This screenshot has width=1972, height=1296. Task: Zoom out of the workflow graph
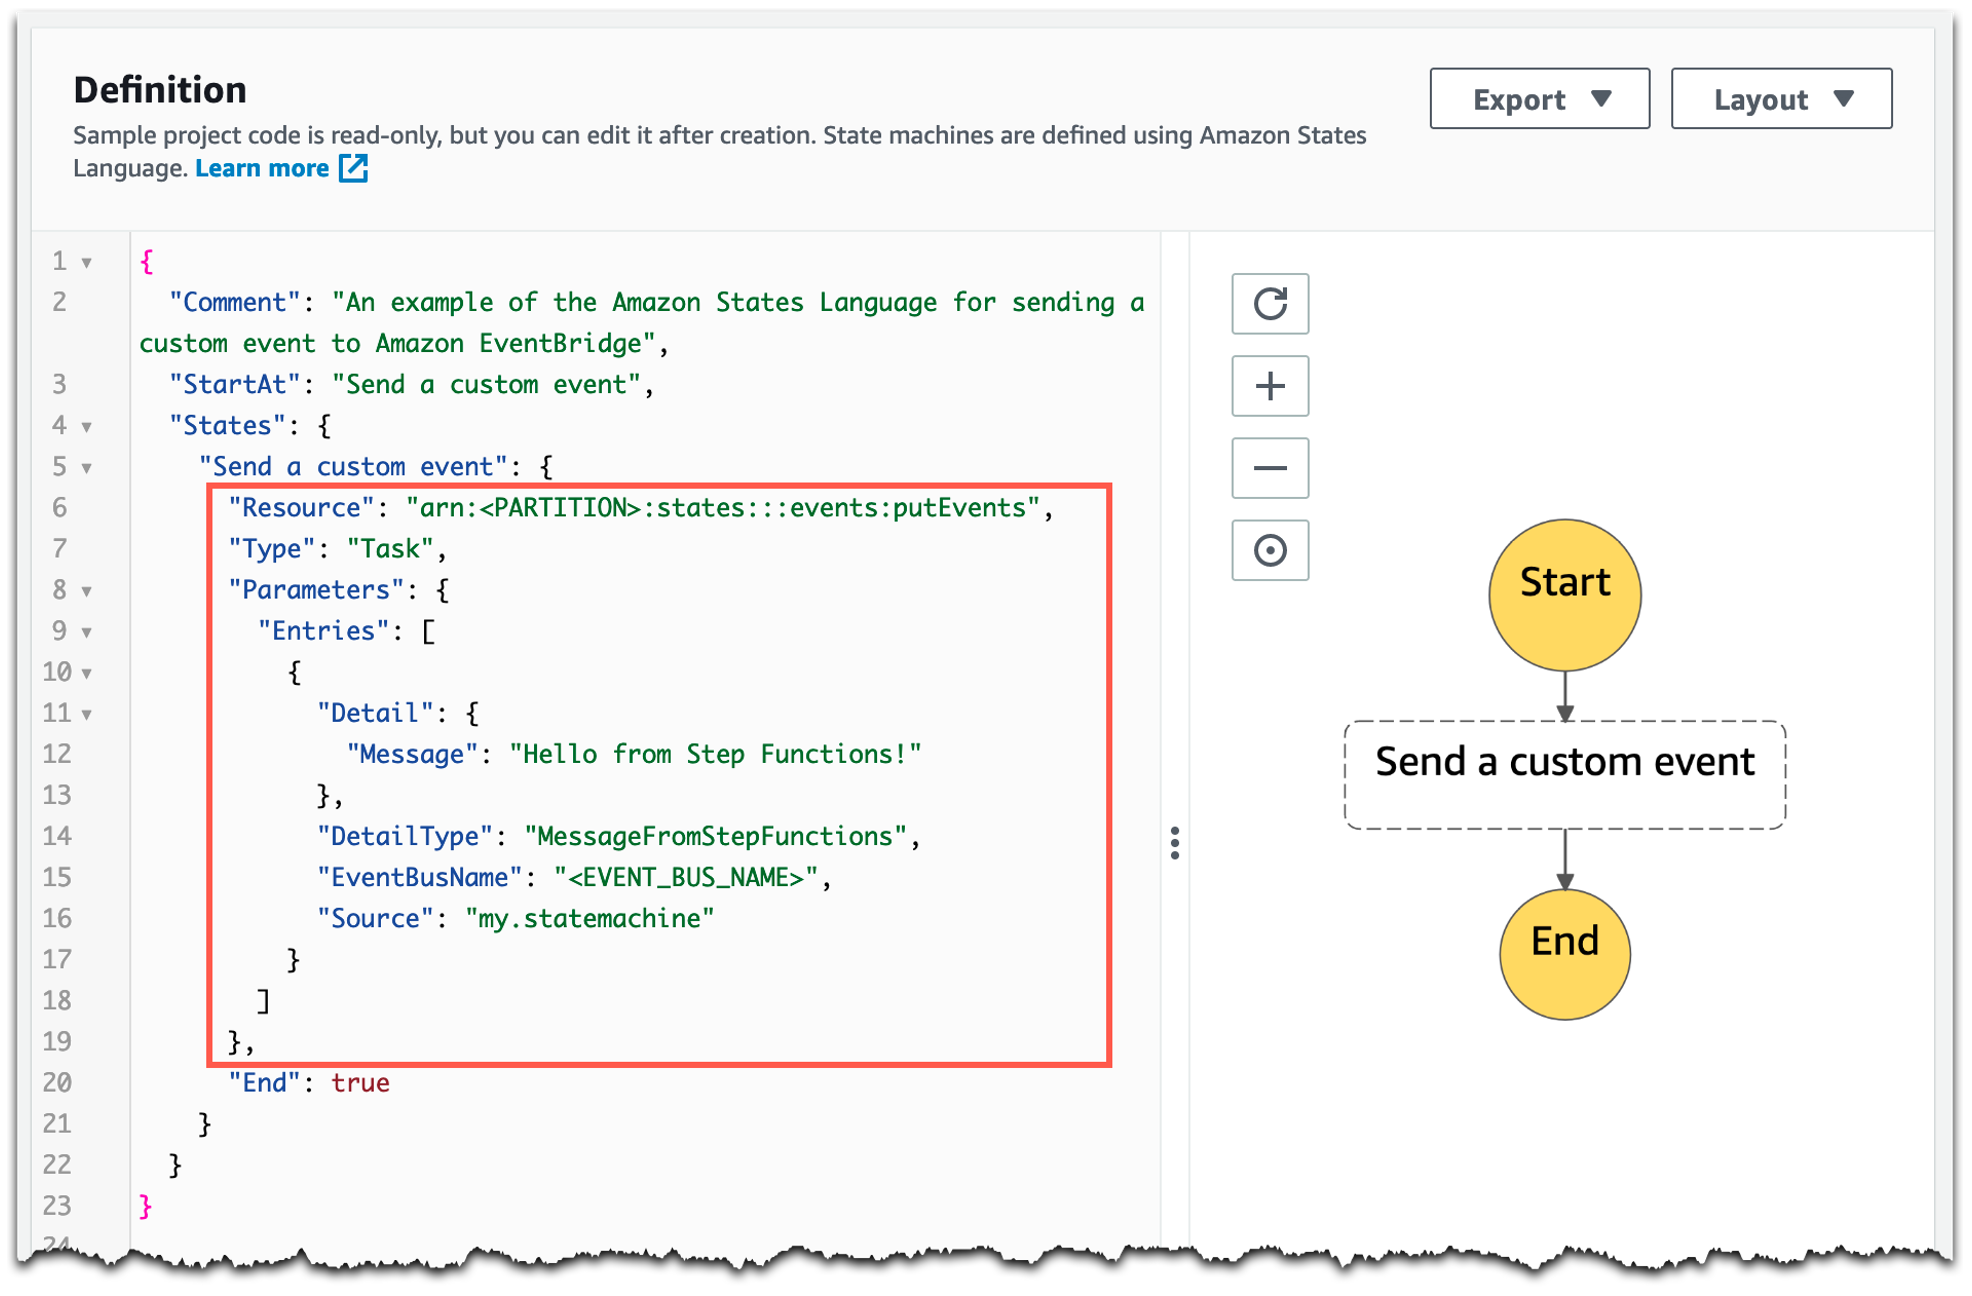[x=1269, y=468]
